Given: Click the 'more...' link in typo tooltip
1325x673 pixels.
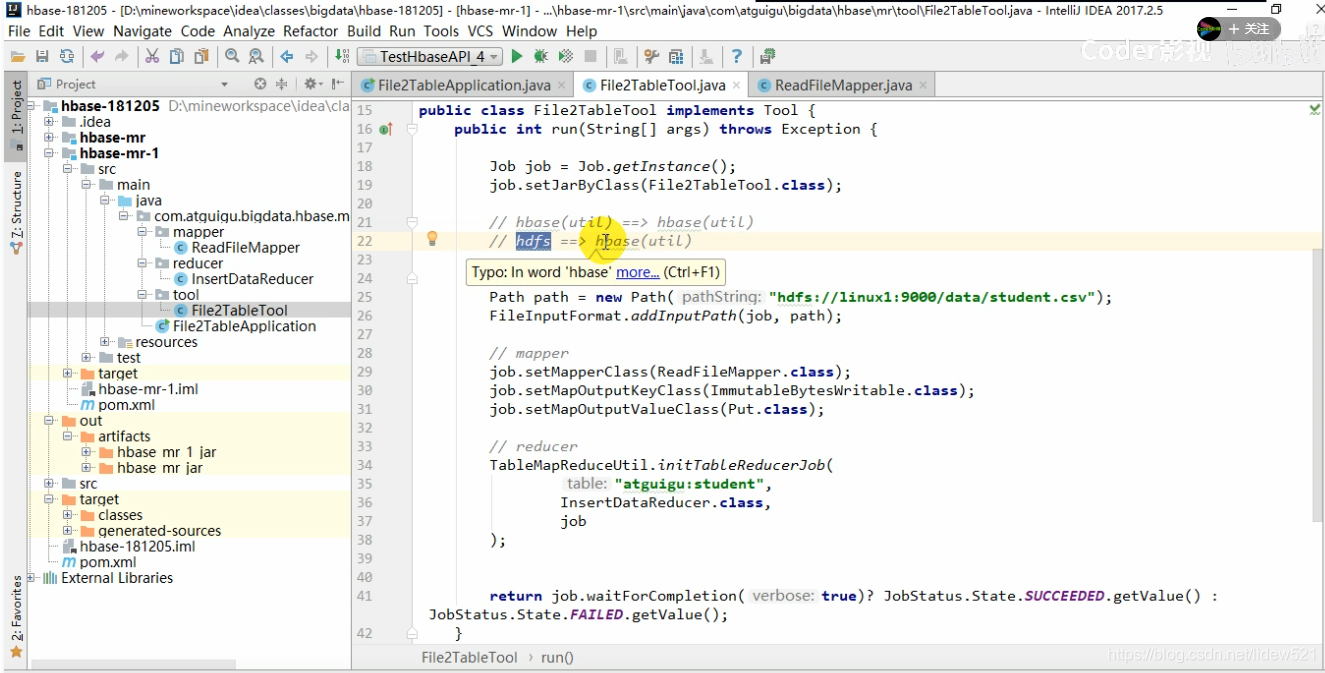Looking at the screenshot, I should pos(637,272).
